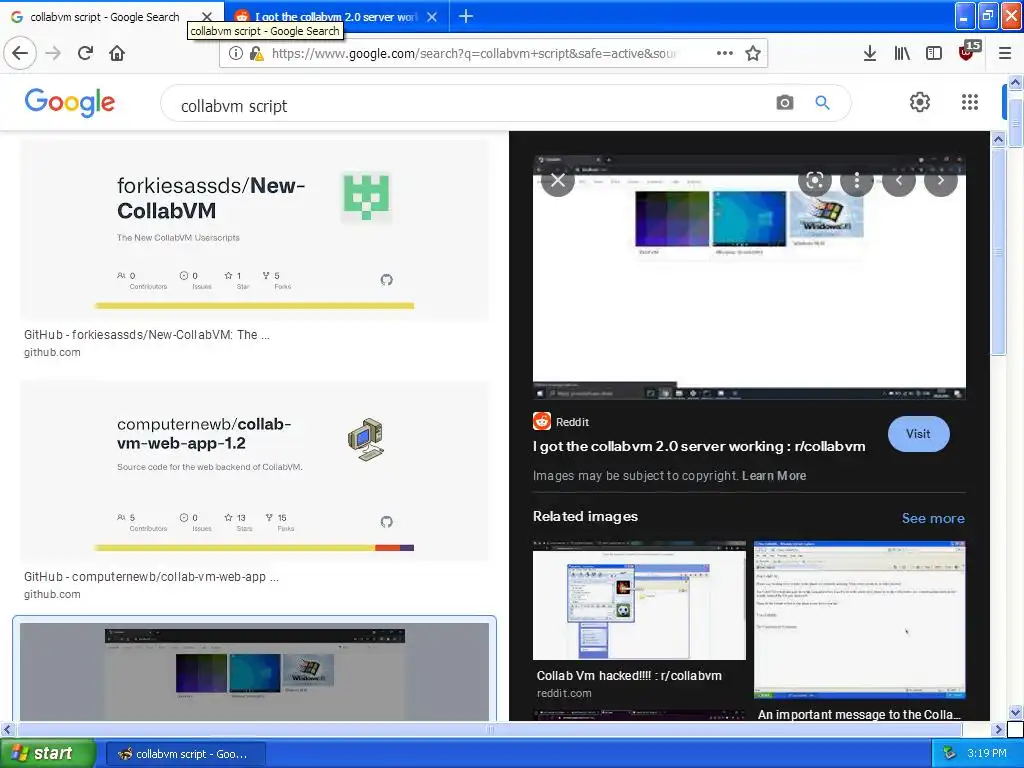This screenshot has width=1024, height=768.
Task: Open GitHub computernewb/collab-vm-web-app result link
Action: (x=152, y=577)
